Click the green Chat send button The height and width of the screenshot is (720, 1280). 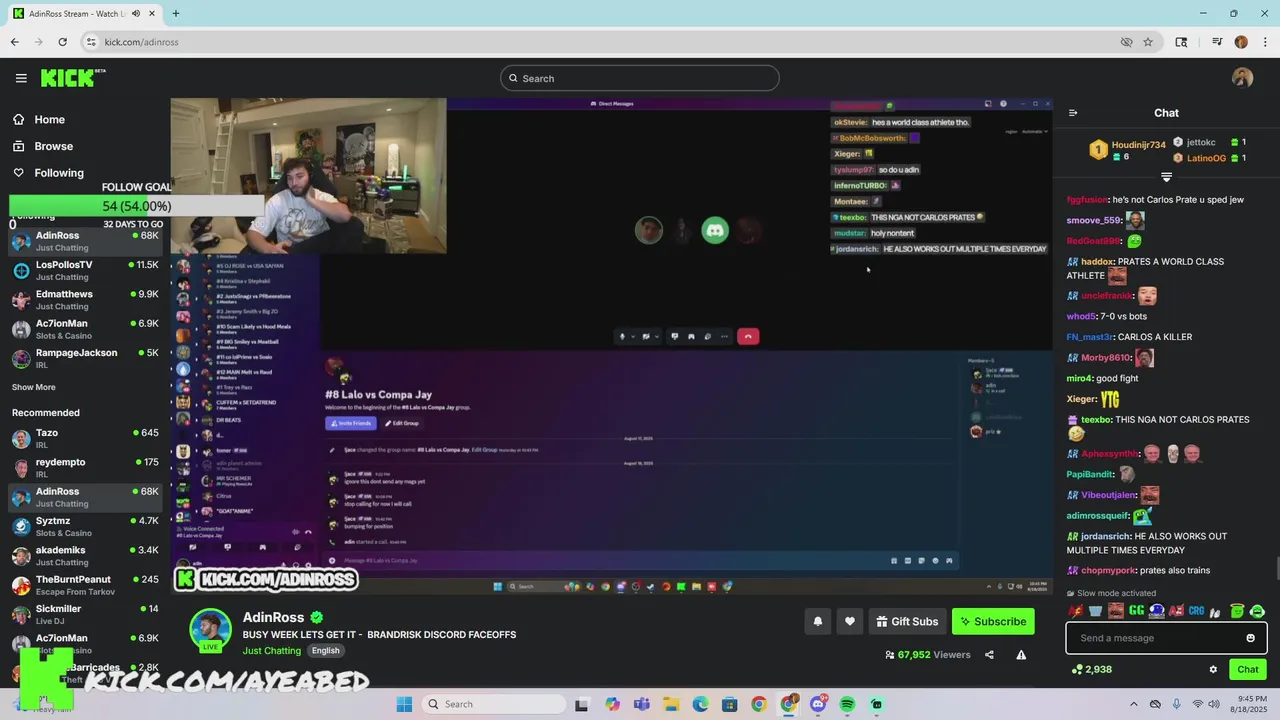[x=1248, y=669]
